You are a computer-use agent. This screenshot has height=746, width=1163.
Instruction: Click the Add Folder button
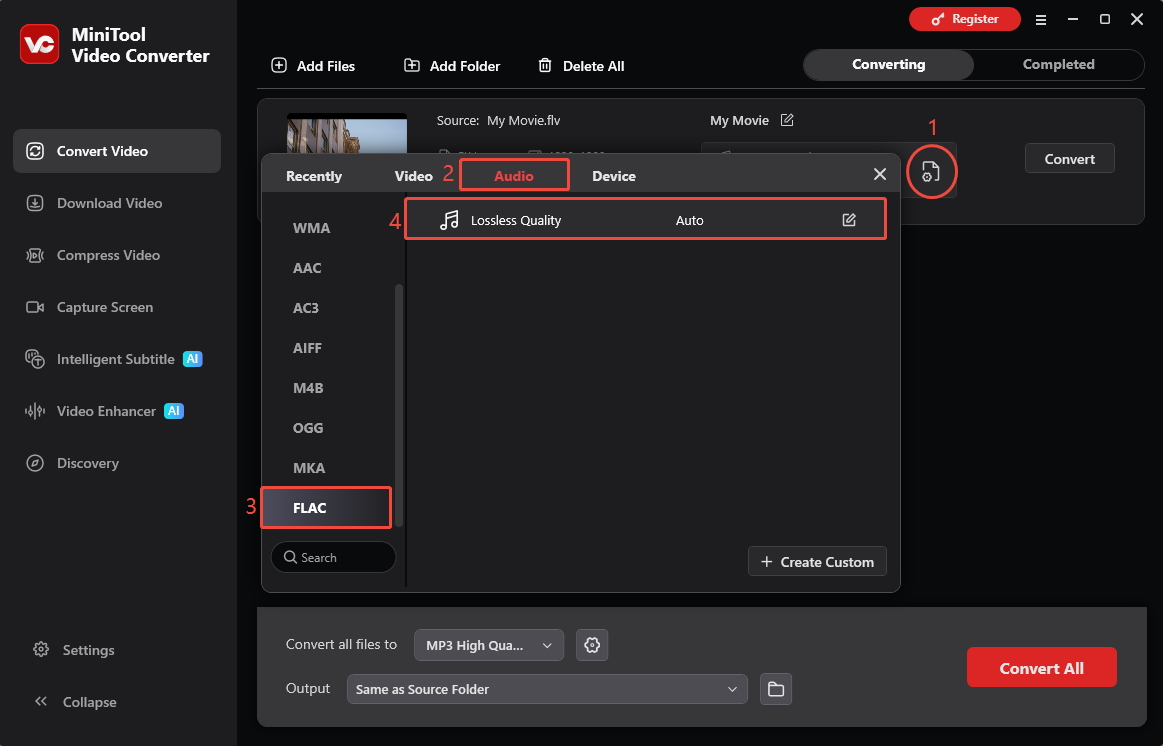click(x=452, y=66)
